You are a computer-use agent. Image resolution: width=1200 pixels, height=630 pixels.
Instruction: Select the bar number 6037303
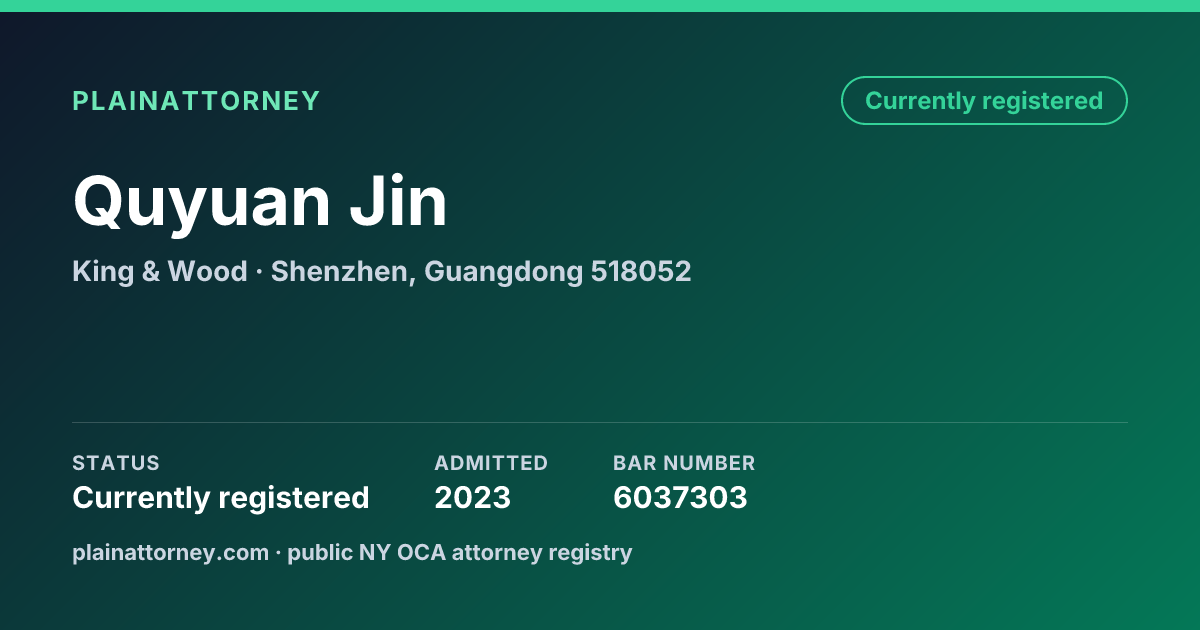(680, 497)
